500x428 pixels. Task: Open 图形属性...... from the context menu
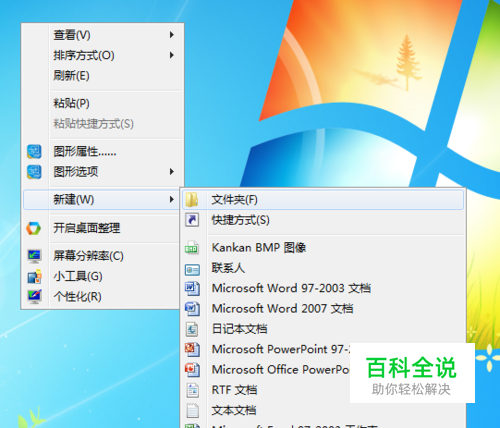coord(103,152)
